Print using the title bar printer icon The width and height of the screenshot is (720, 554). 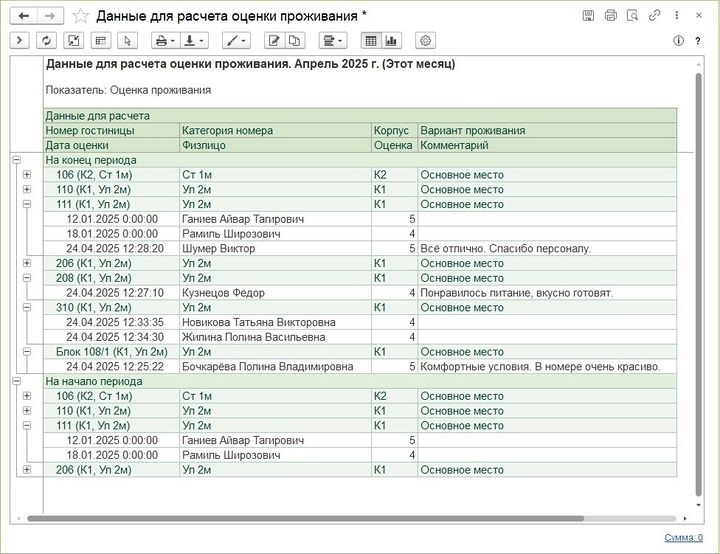(610, 16)
